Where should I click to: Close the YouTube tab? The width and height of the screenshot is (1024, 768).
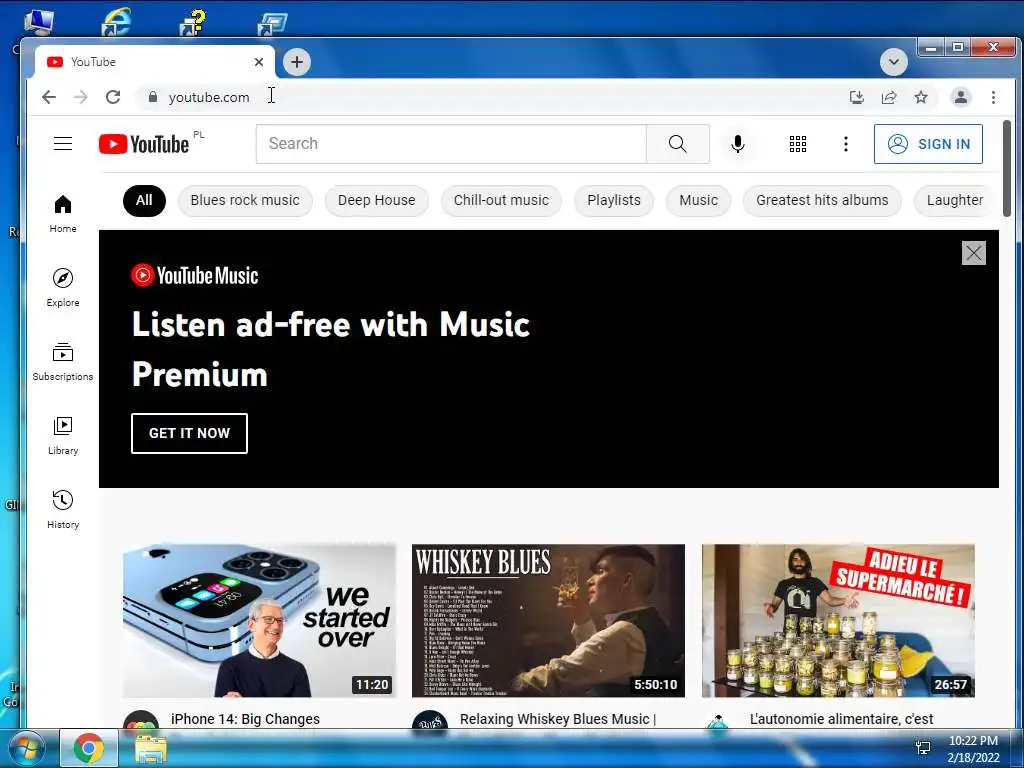tap(259, 62)
